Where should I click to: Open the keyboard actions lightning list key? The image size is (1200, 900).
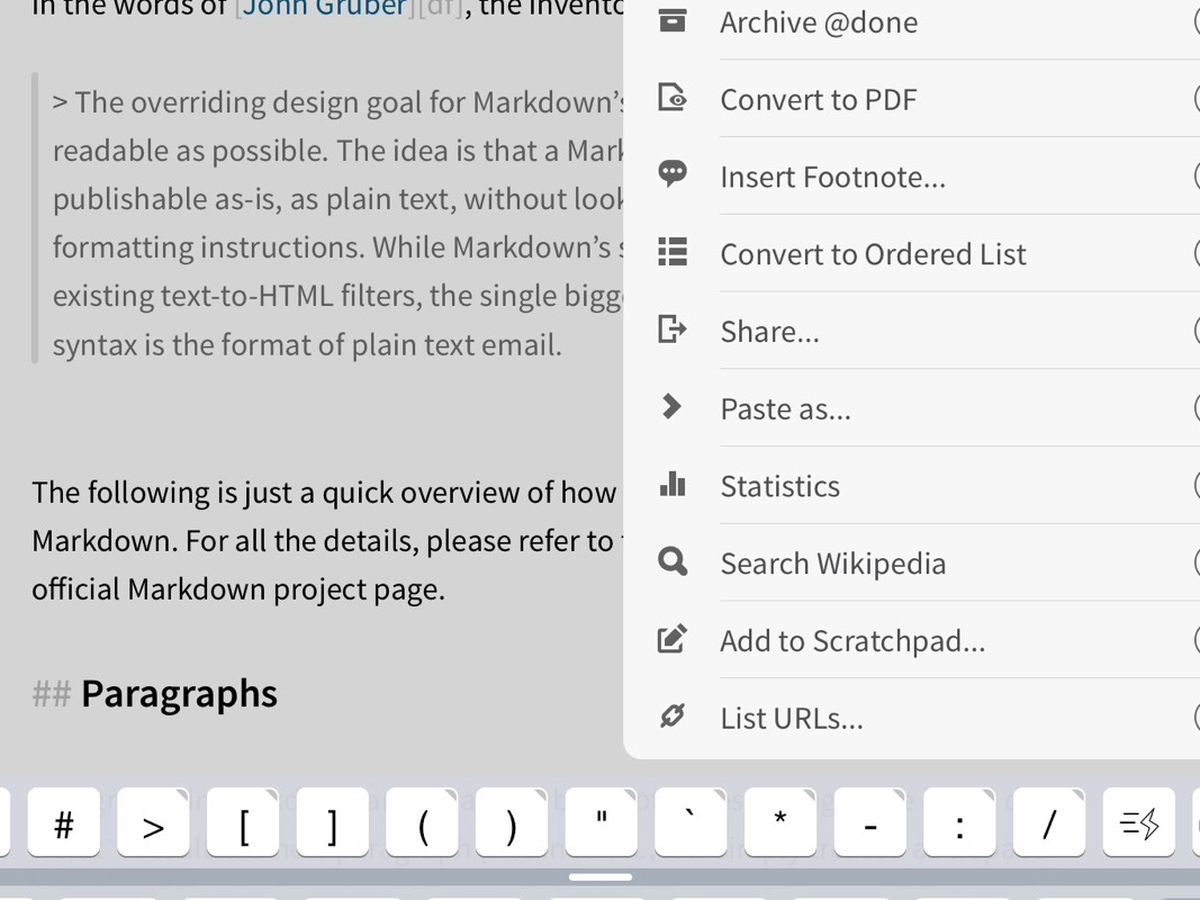(1138, 824)
